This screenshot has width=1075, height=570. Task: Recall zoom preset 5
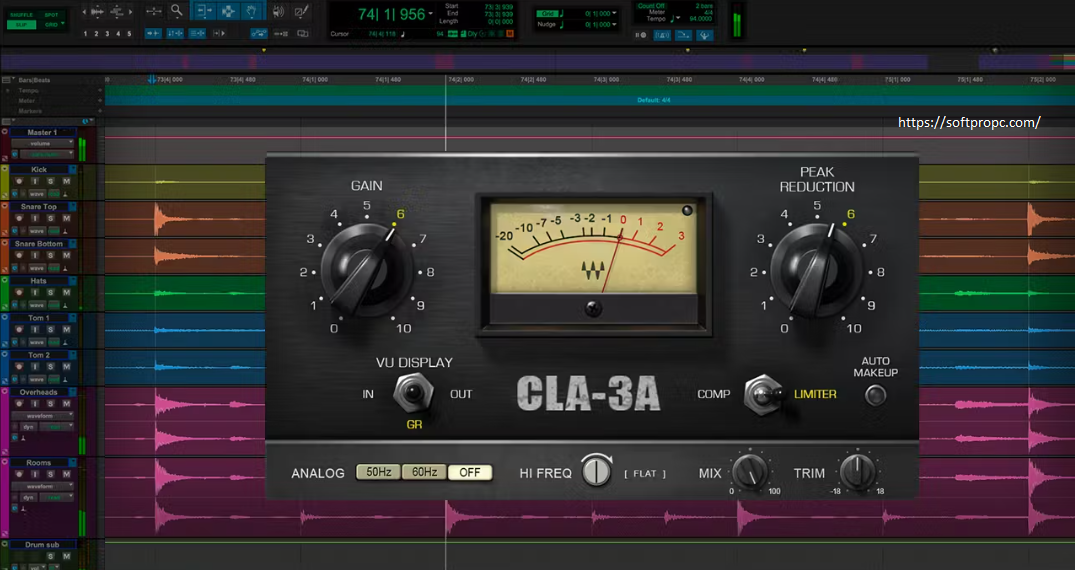[129, 34]
